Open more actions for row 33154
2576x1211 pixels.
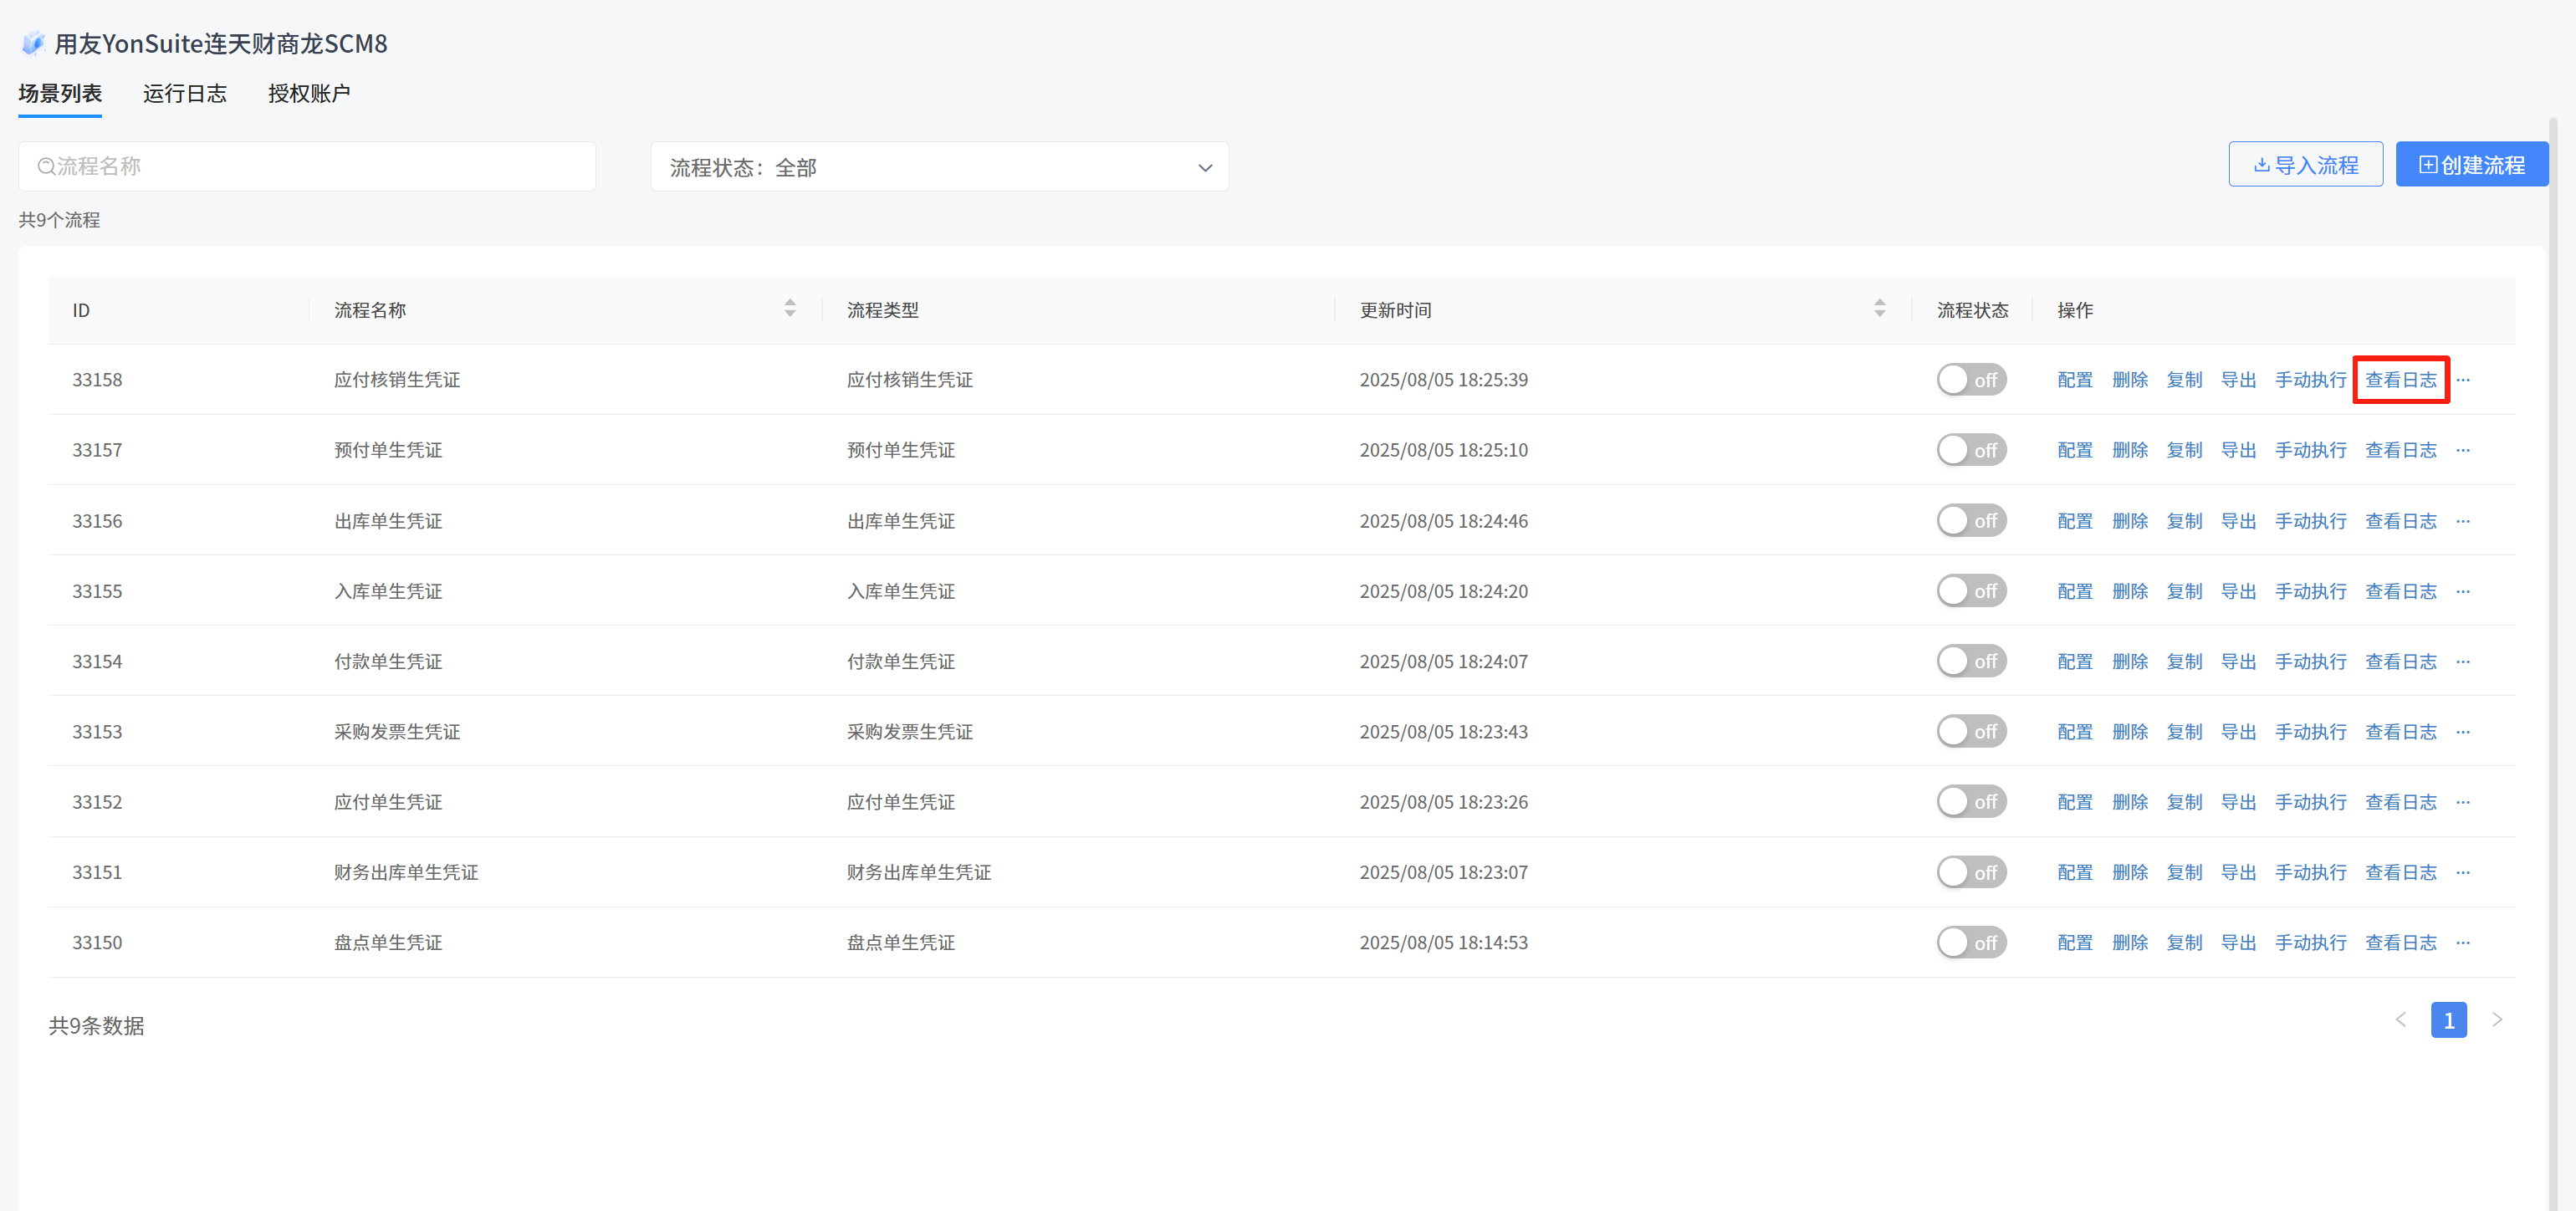pos(2463,661)
